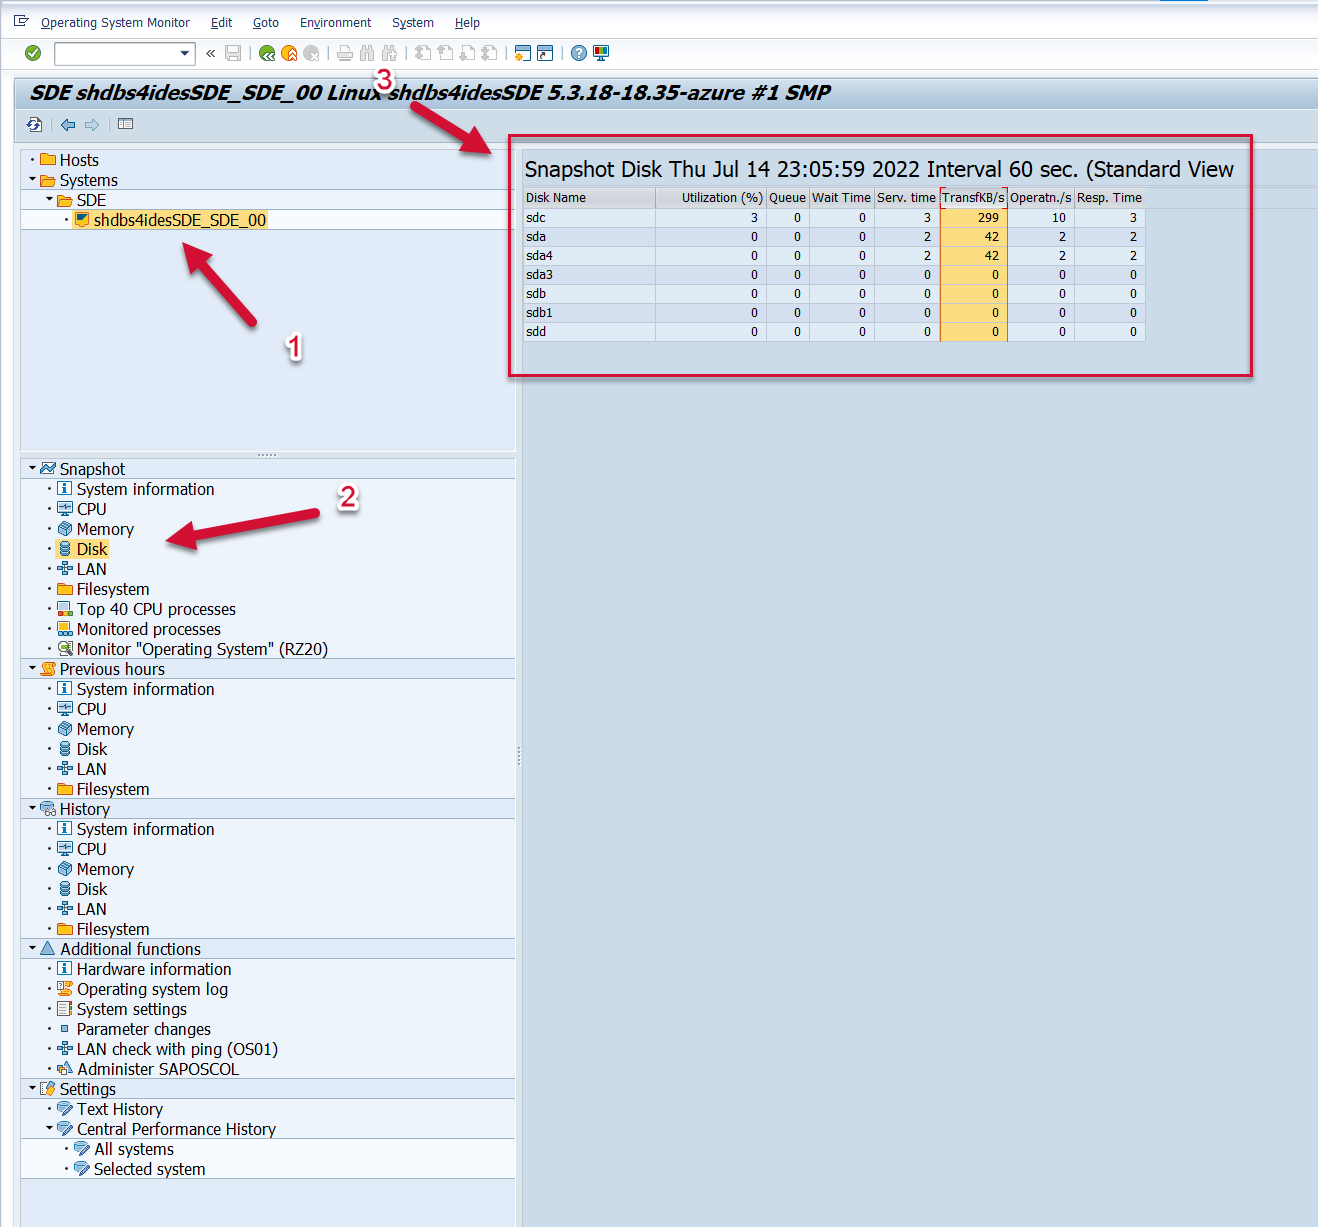Viewport: 1318px width, 1227px height.
Task: Open the command field dropdown arrow
Action: (185, 53)
